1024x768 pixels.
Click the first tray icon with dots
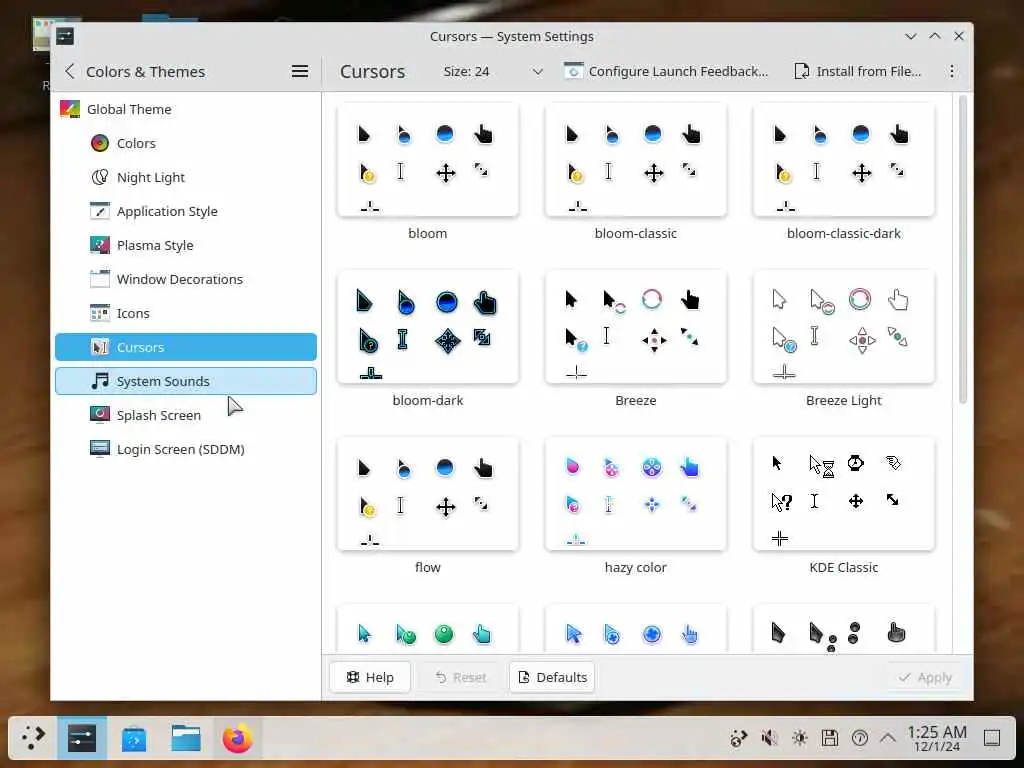pyautogui.click(x=739, y=738)
